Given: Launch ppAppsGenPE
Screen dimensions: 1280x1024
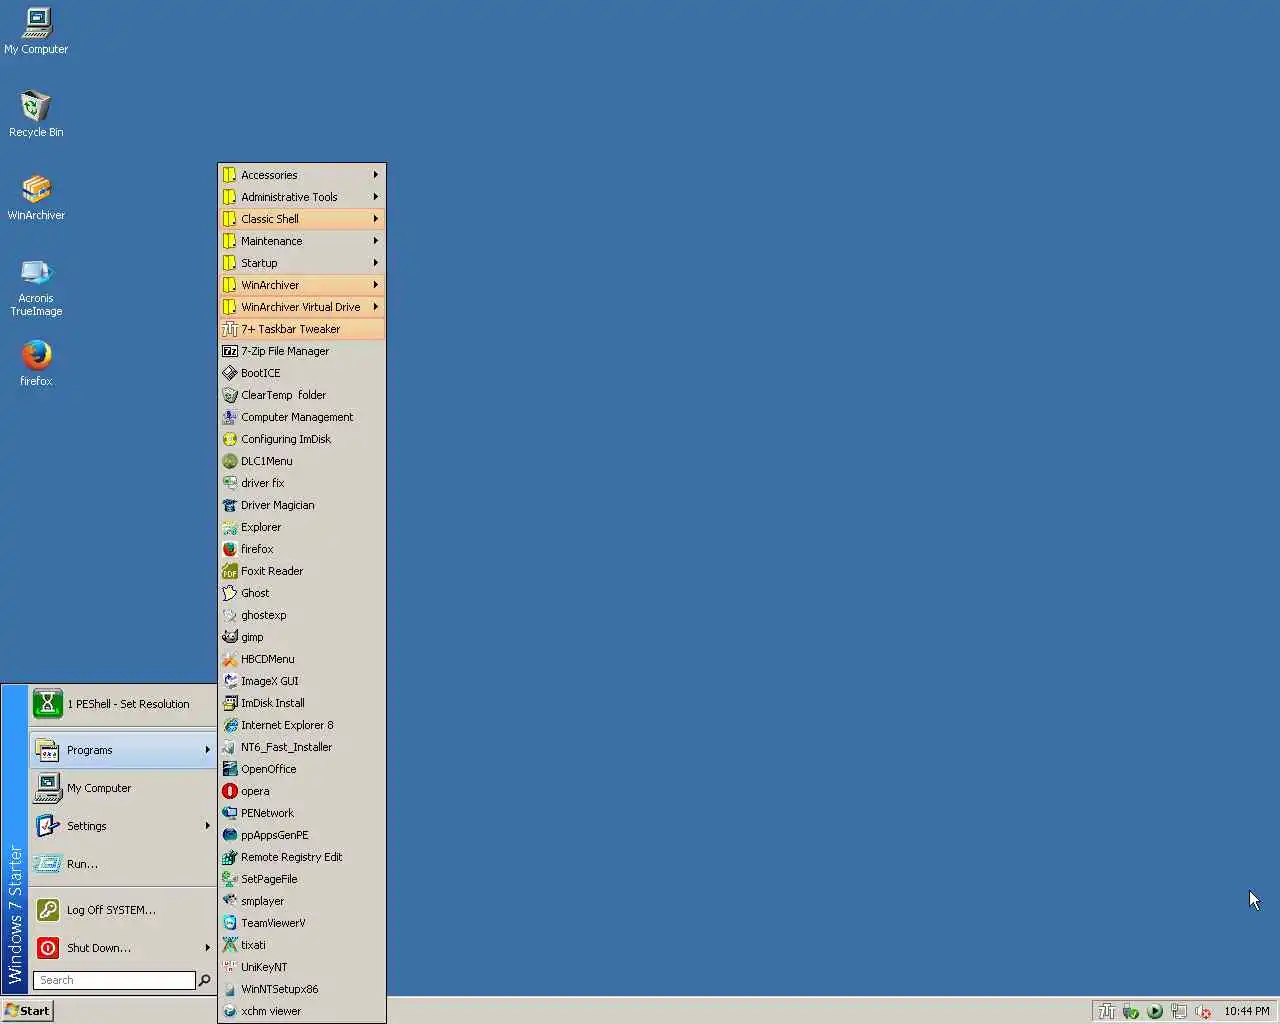Looking at the screenshot, I should point(302,835).
